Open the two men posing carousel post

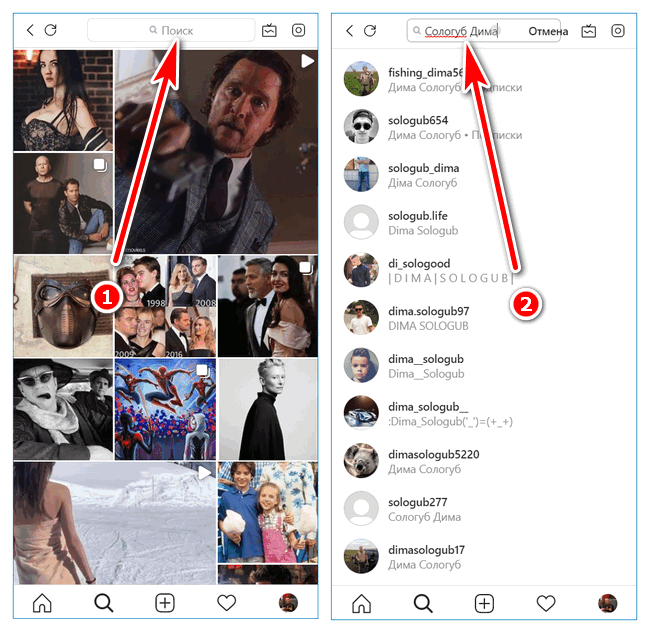[x=63, y=203]
